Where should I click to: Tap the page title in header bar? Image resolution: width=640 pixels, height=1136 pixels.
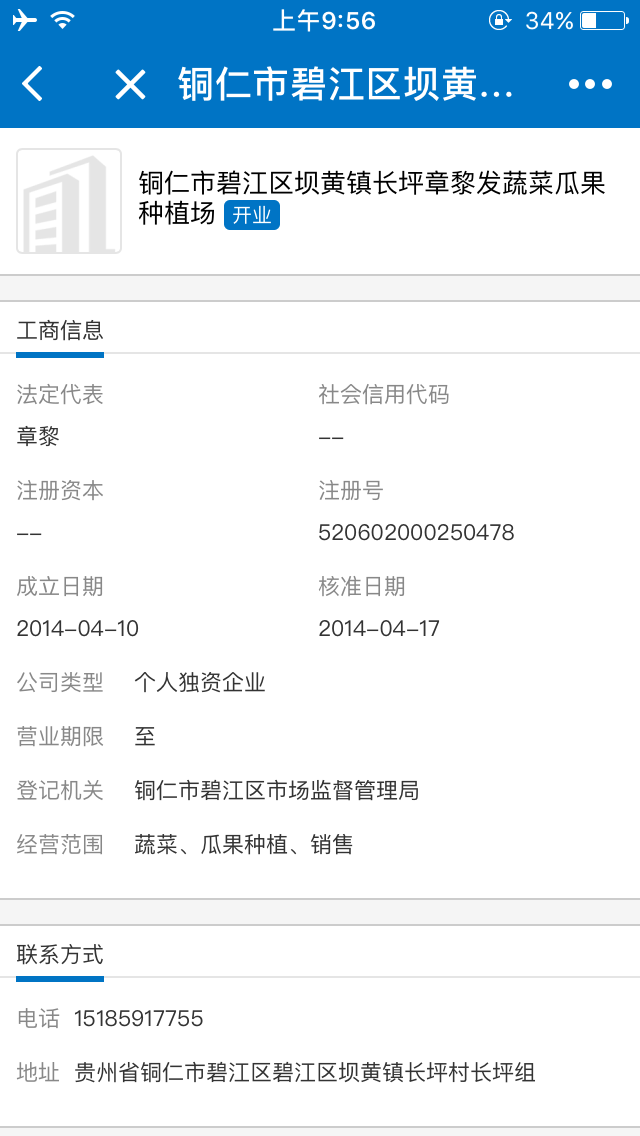(x=345, y=85)
